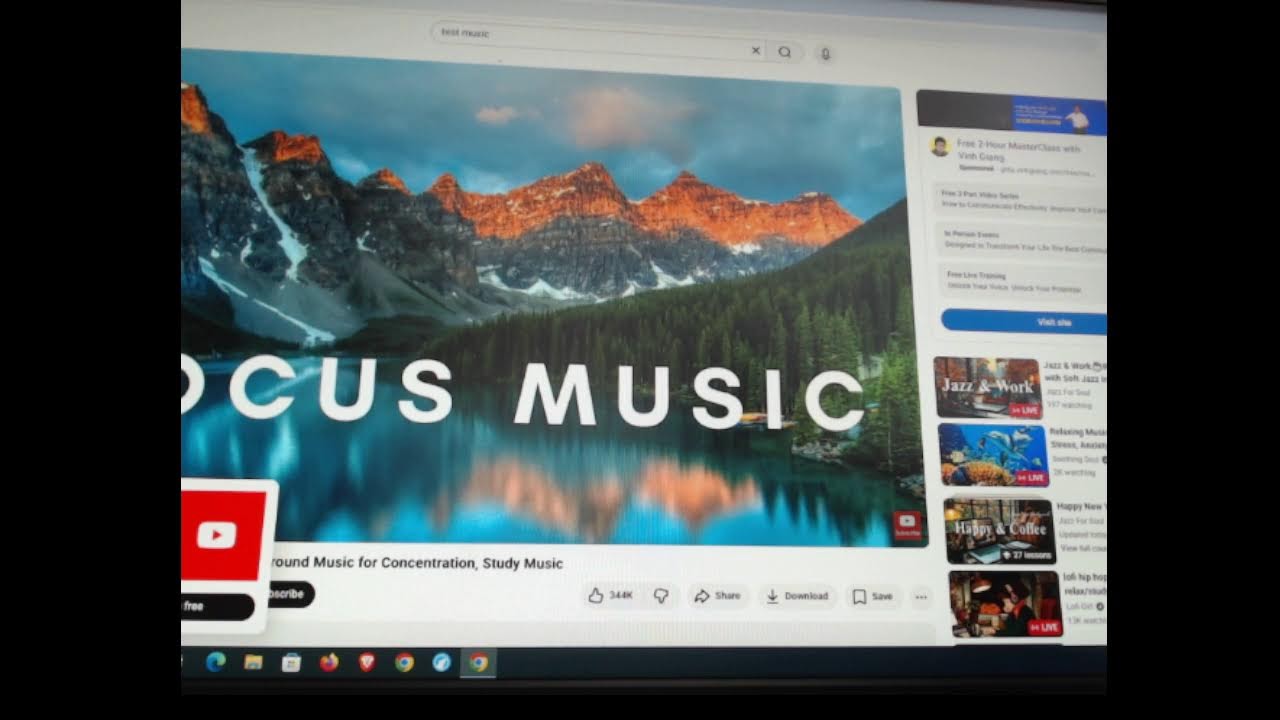1280x720 pixels.
Task: Open the blue round app icon after Chrome
Action: tap(441, 662)
